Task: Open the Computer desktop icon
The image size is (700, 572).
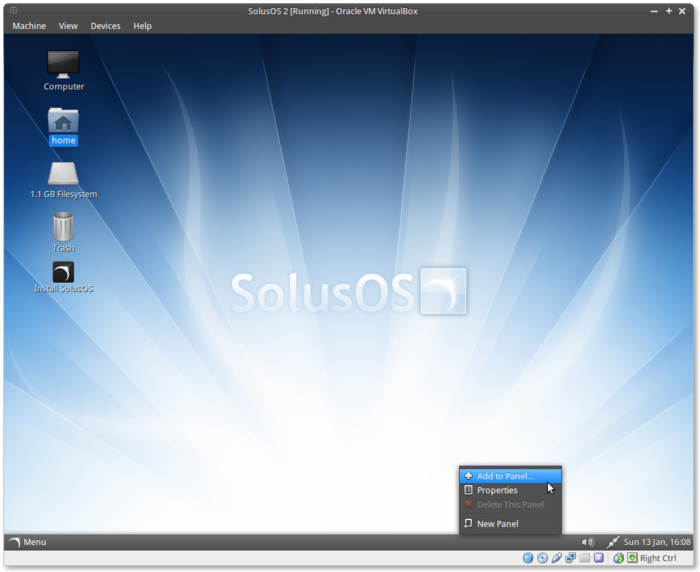Action: tap(63, 65)
